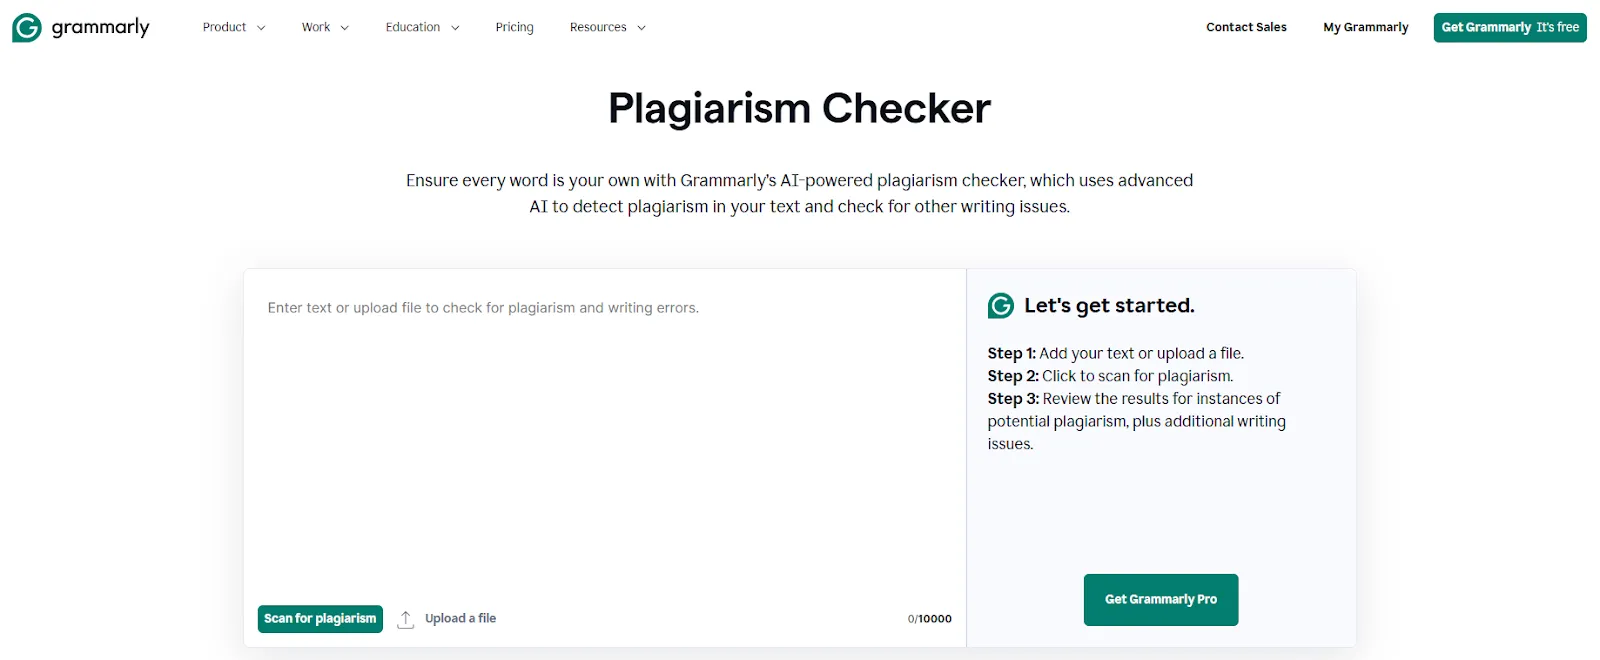The image size is (1600, 660).
Task: Click the Plagiarism Checker heading
Action: (x=800, y=108)
